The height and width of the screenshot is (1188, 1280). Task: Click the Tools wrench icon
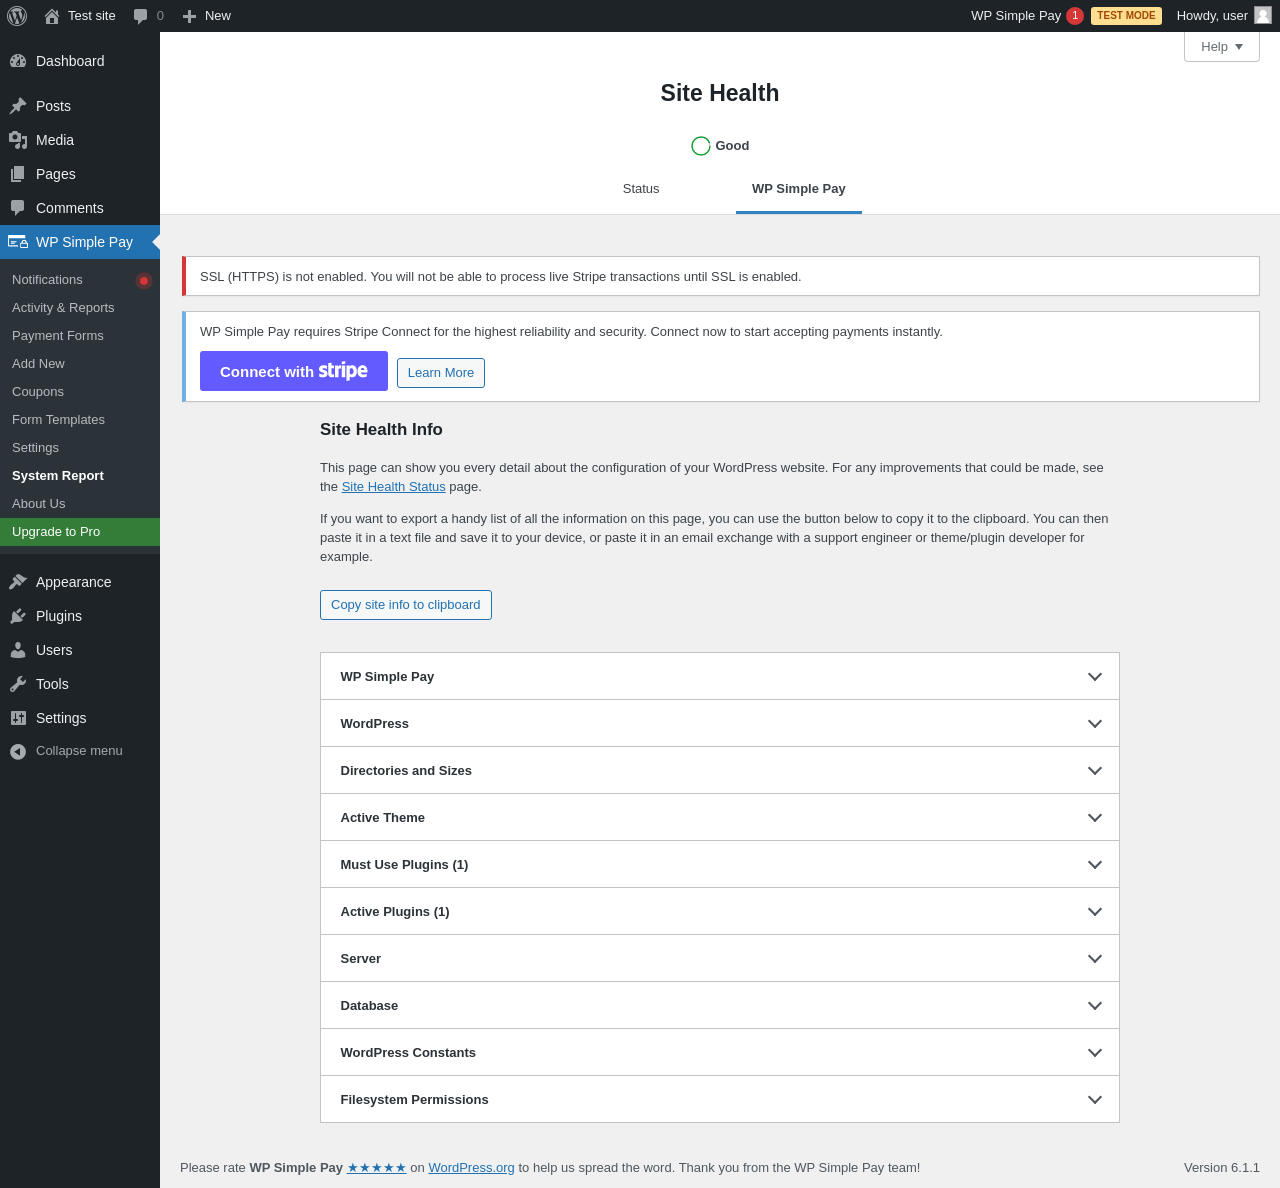point(18,684)
